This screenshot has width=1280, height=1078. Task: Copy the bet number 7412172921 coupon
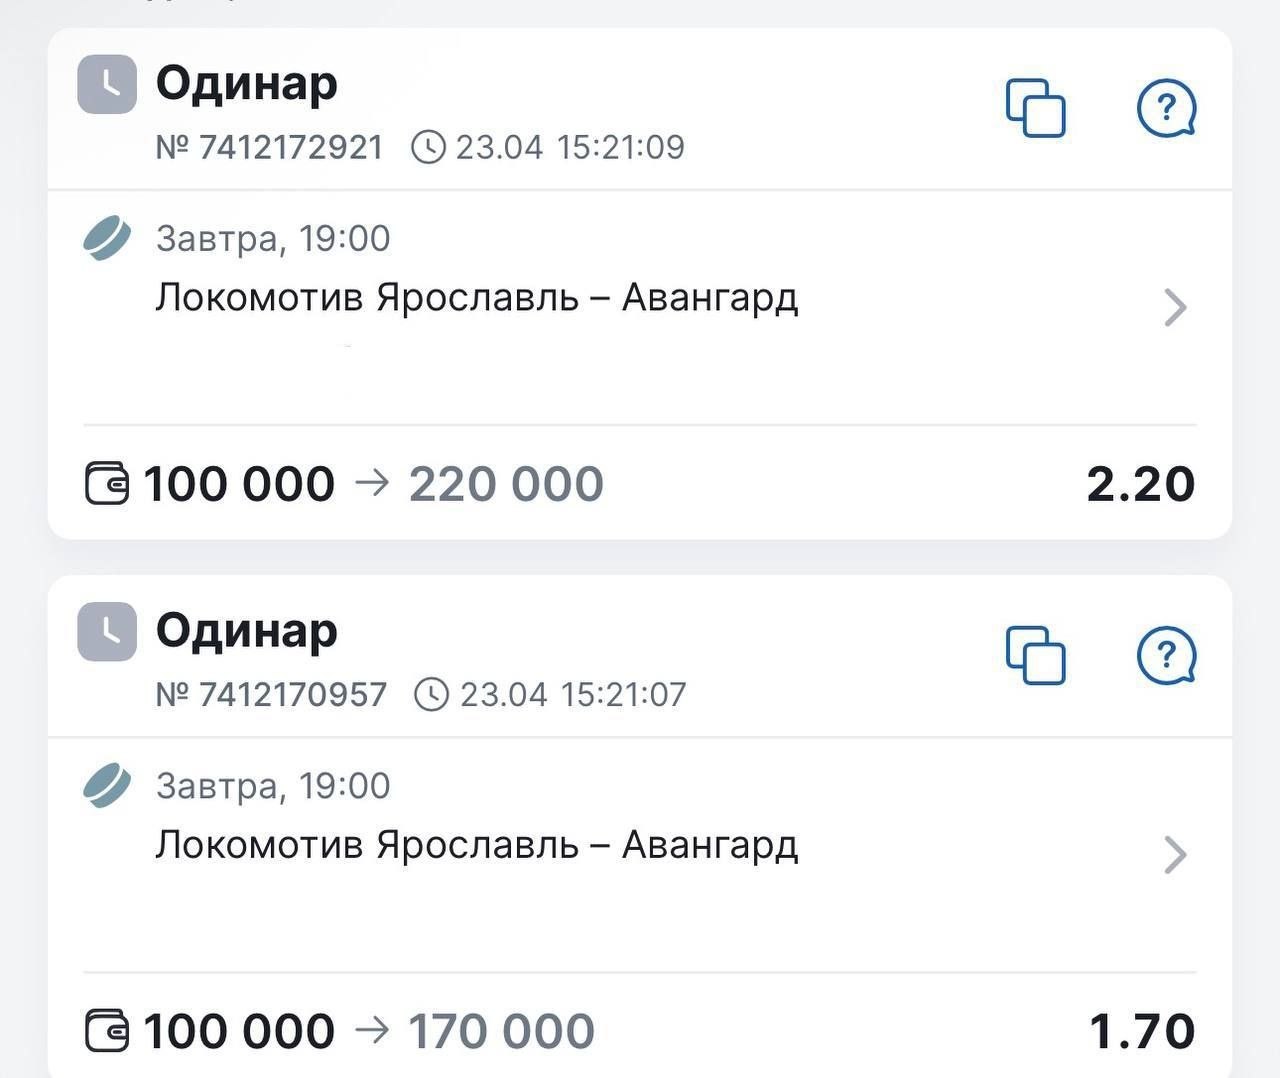pyautogui.click(x=1035, y=107)
